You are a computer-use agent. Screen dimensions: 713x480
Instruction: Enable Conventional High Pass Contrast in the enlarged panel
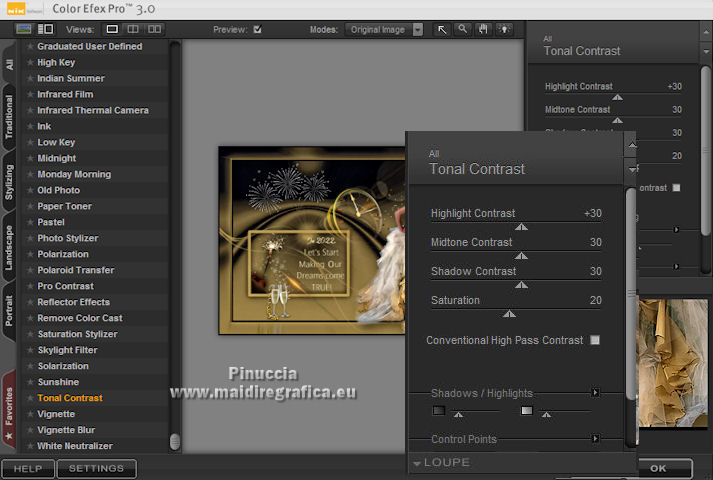tap(595, 340)
